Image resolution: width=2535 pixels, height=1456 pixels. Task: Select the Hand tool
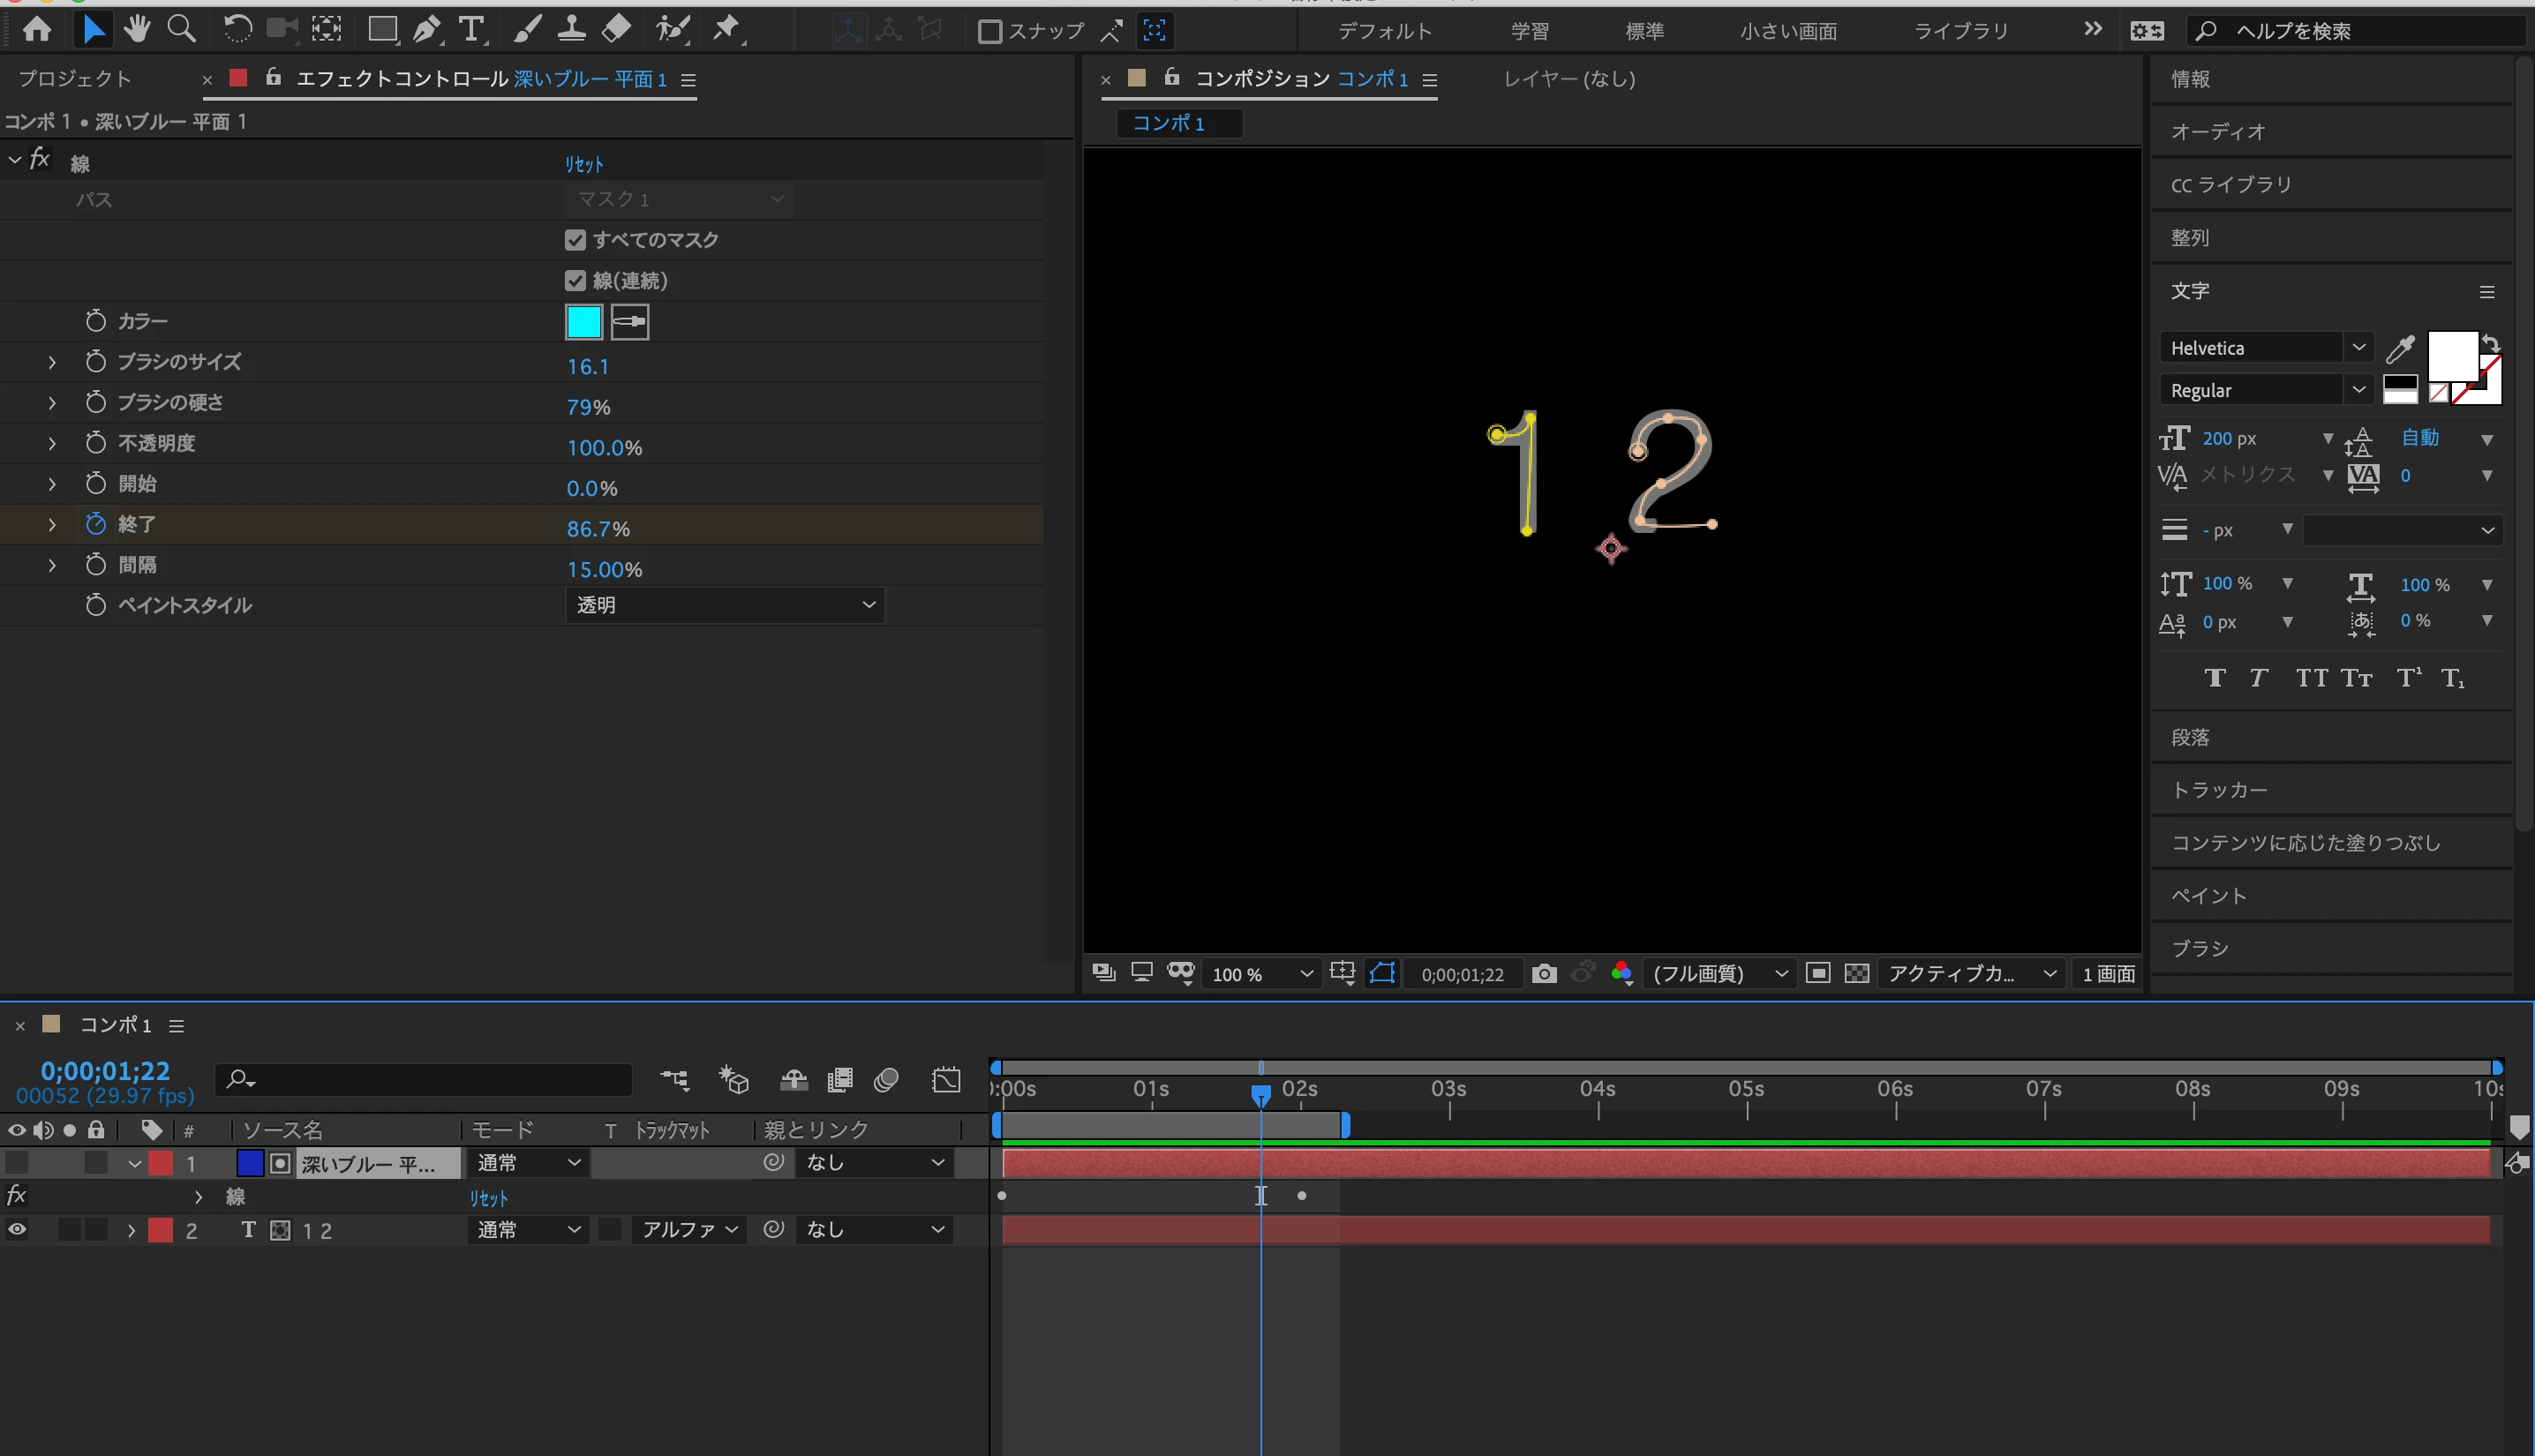coord(137,30)
